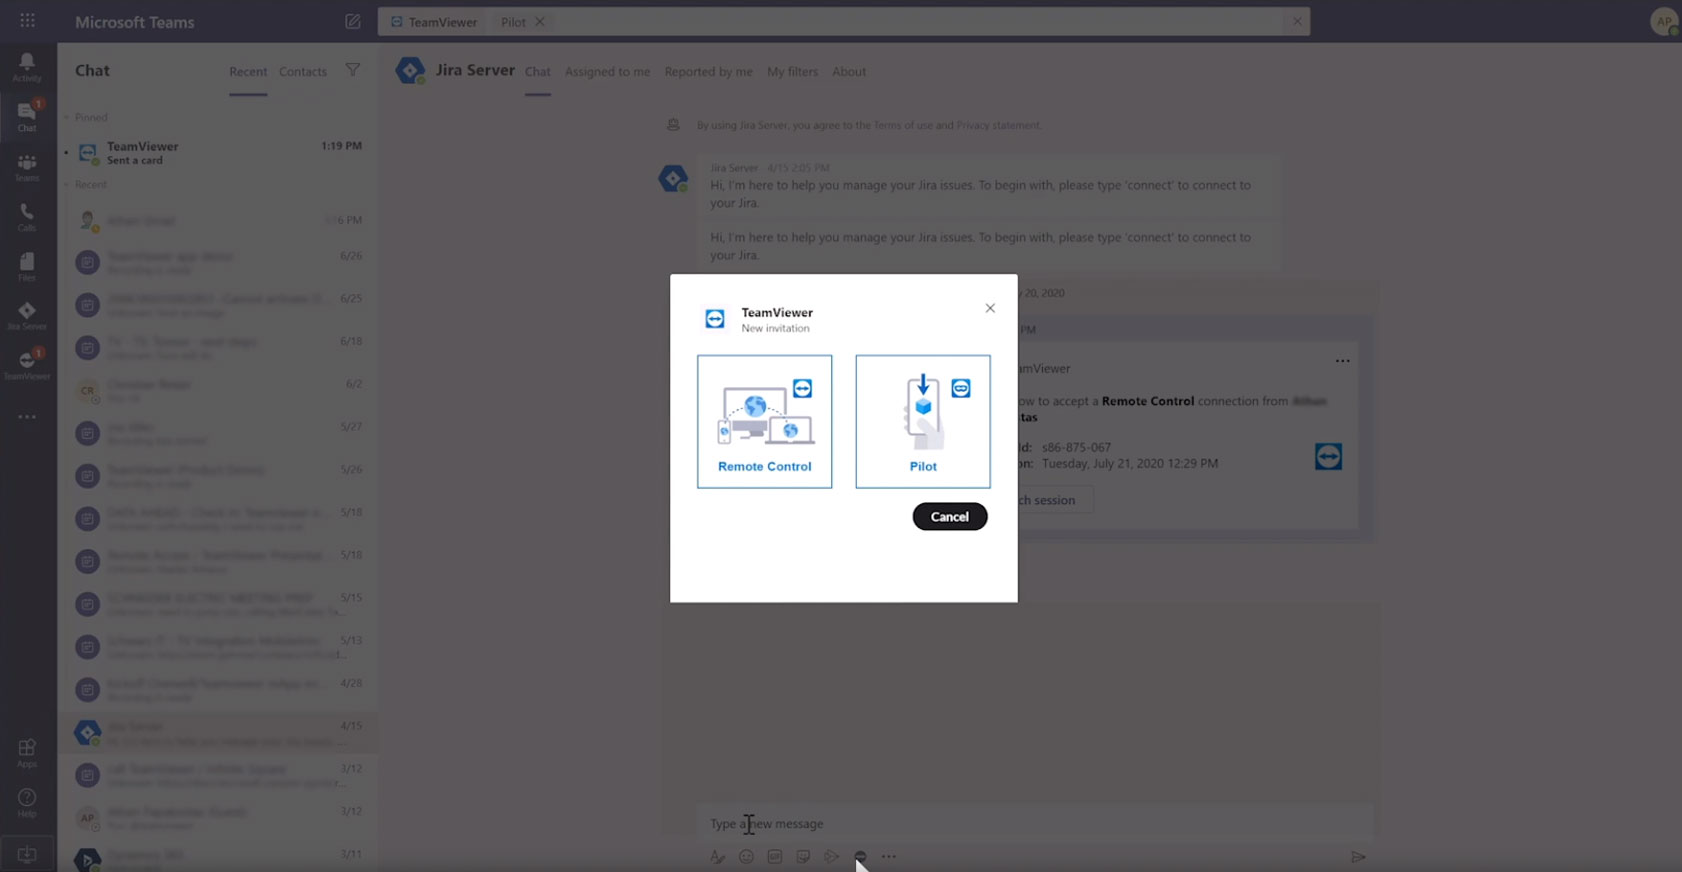Viewport: 1682px width, 872px height.
Task: Start a new chat with compose icon
Action: pos(353,21)
